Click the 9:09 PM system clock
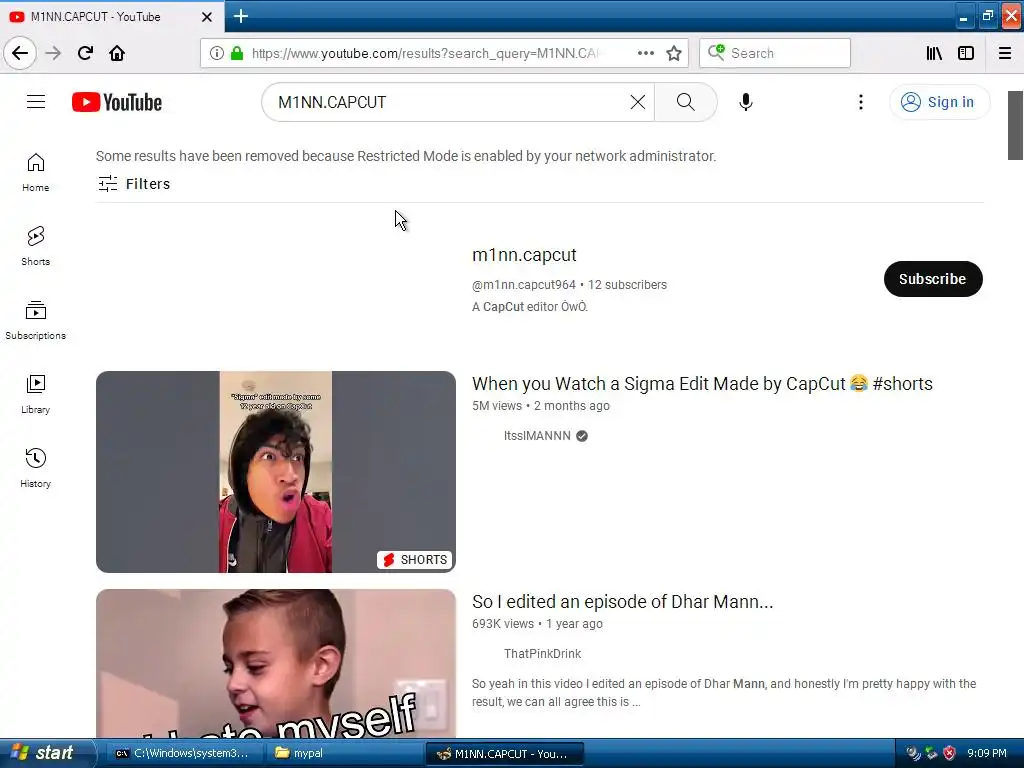This screenshot has height=768, width=1024. [987, 753]
